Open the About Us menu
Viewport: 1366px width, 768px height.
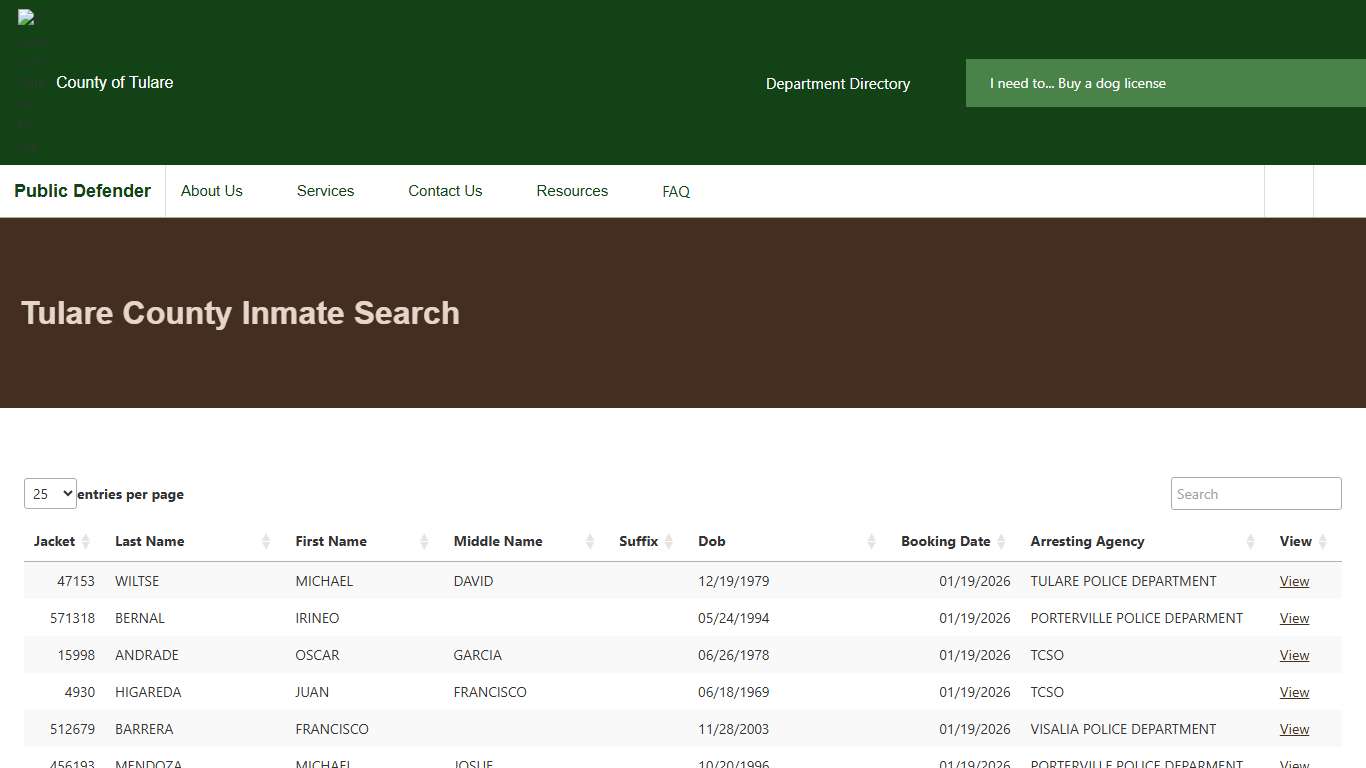[211, 191]
